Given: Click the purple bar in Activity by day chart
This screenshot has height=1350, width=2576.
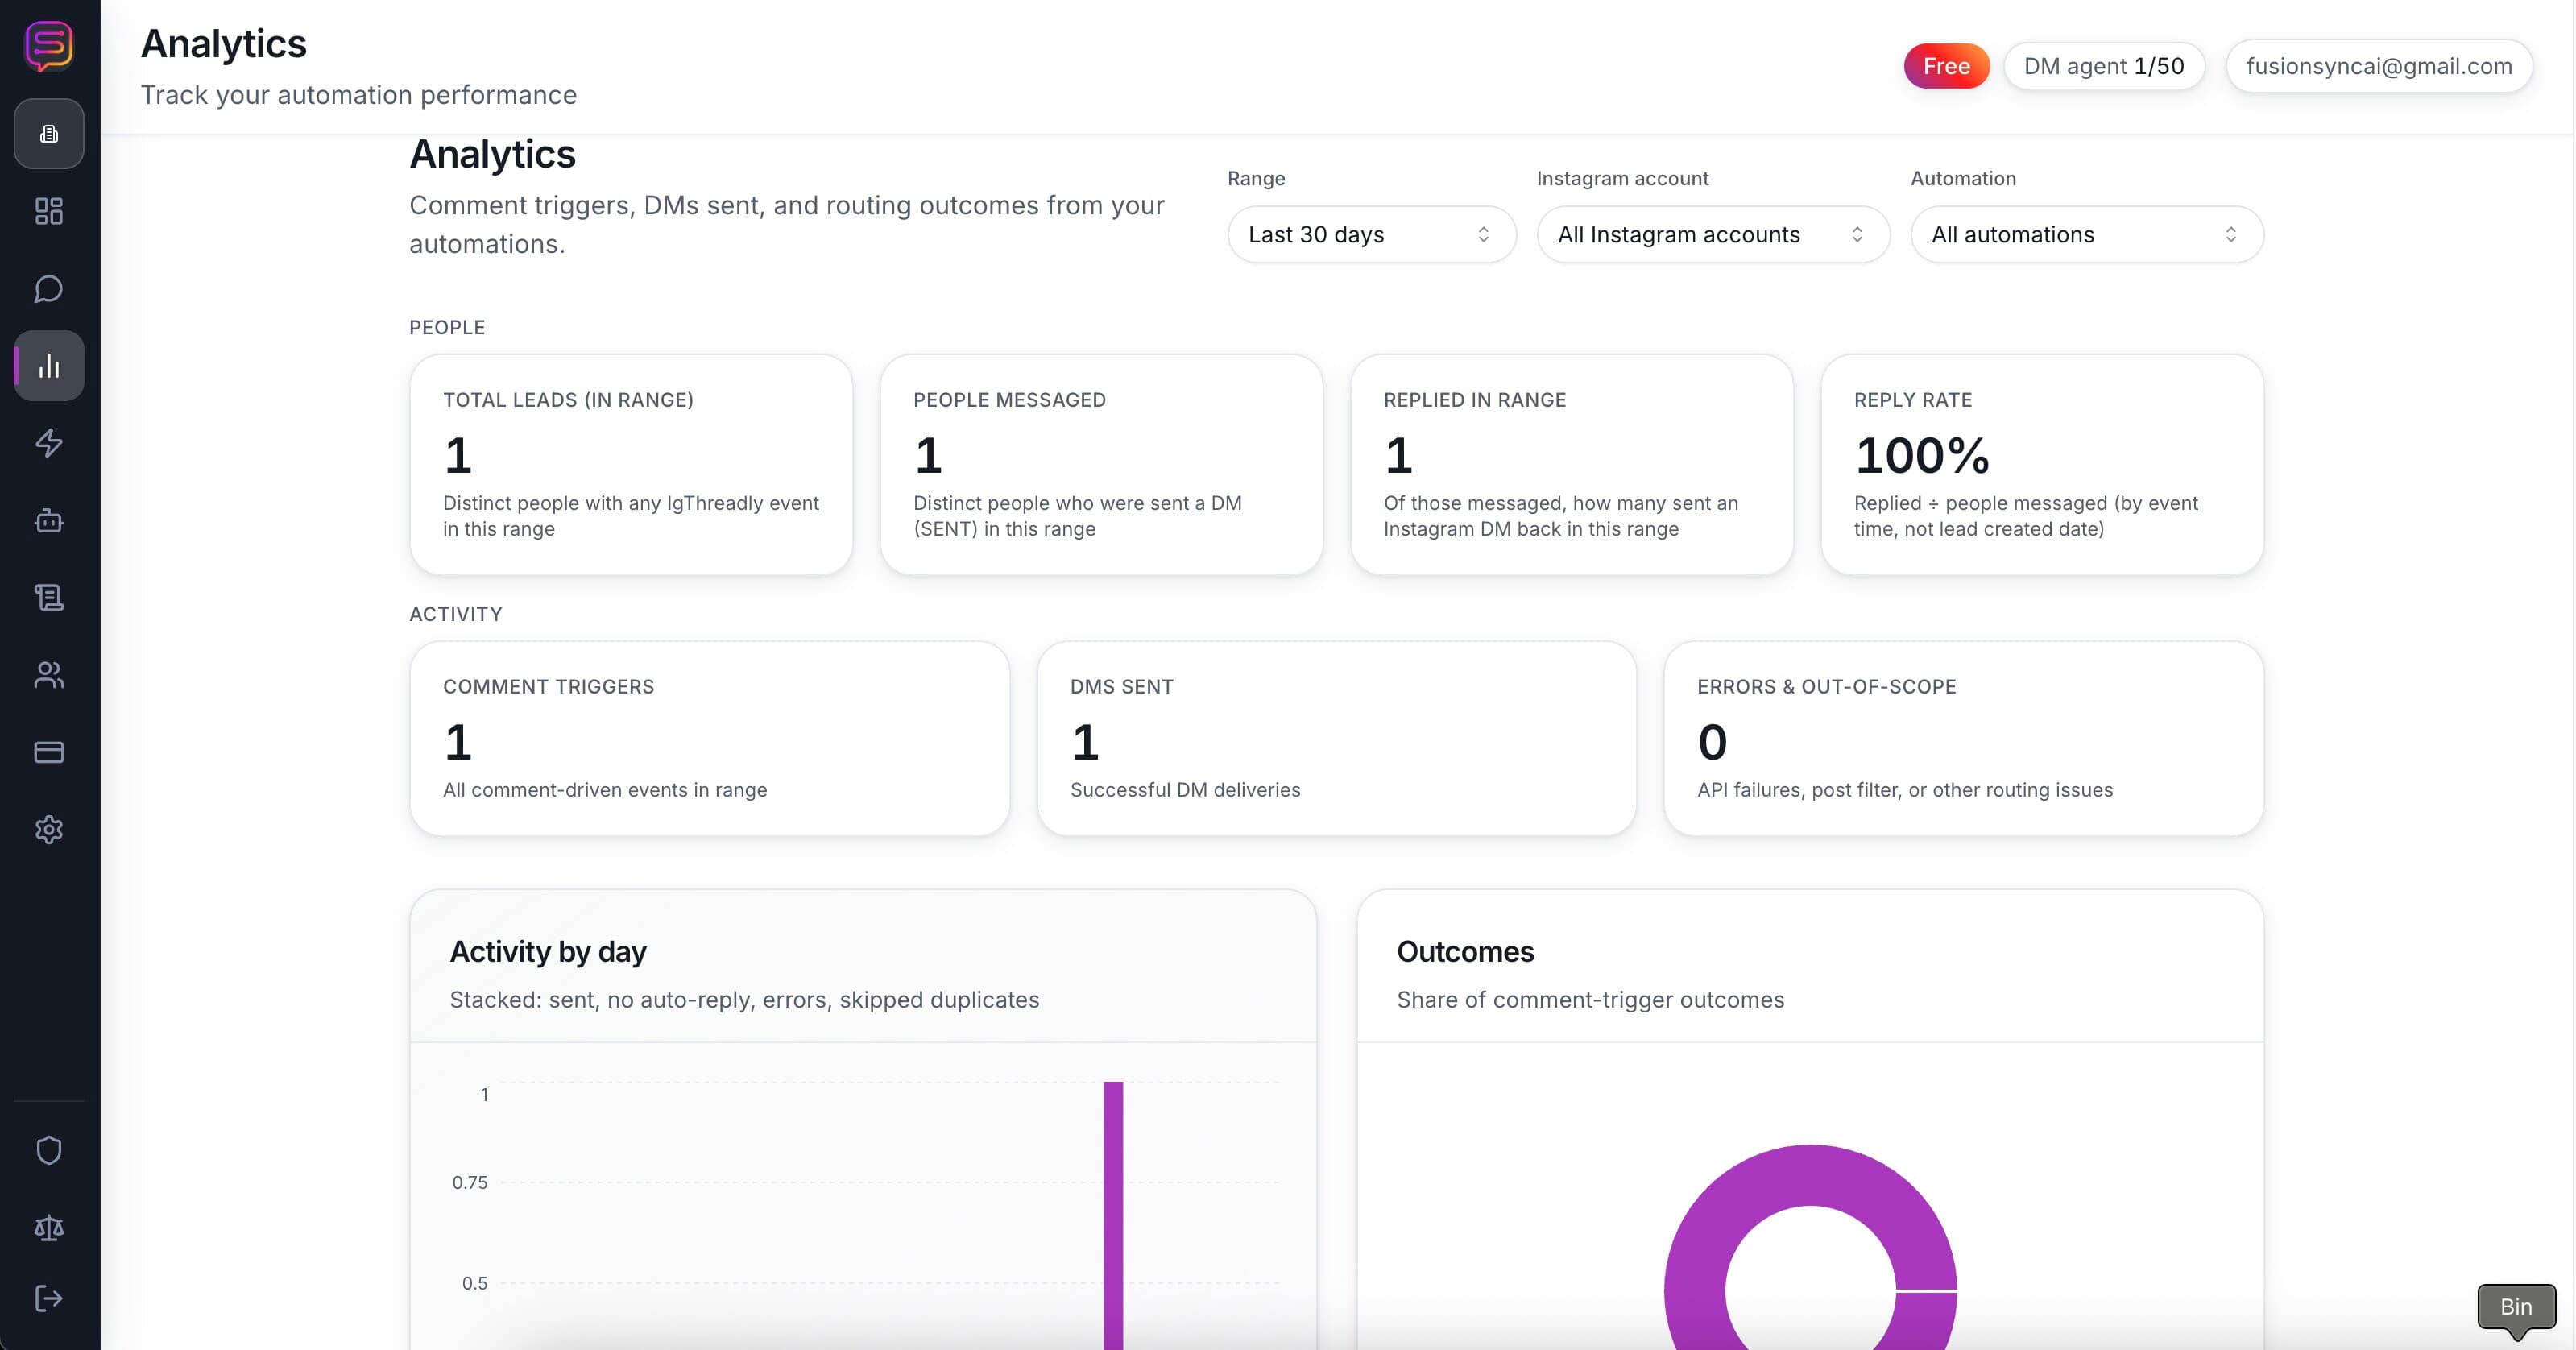Looking at the screenshot, I should point(1113,1215).
